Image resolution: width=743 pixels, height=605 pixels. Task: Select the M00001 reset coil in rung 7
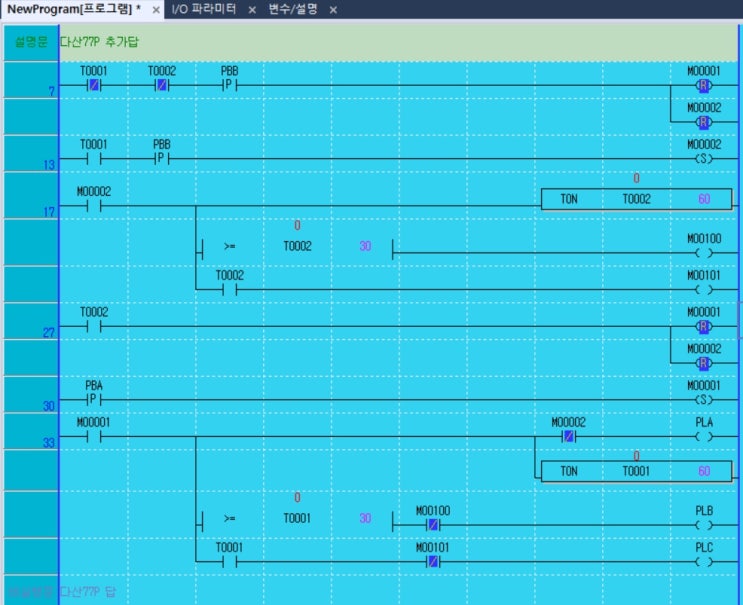[704, 86]
